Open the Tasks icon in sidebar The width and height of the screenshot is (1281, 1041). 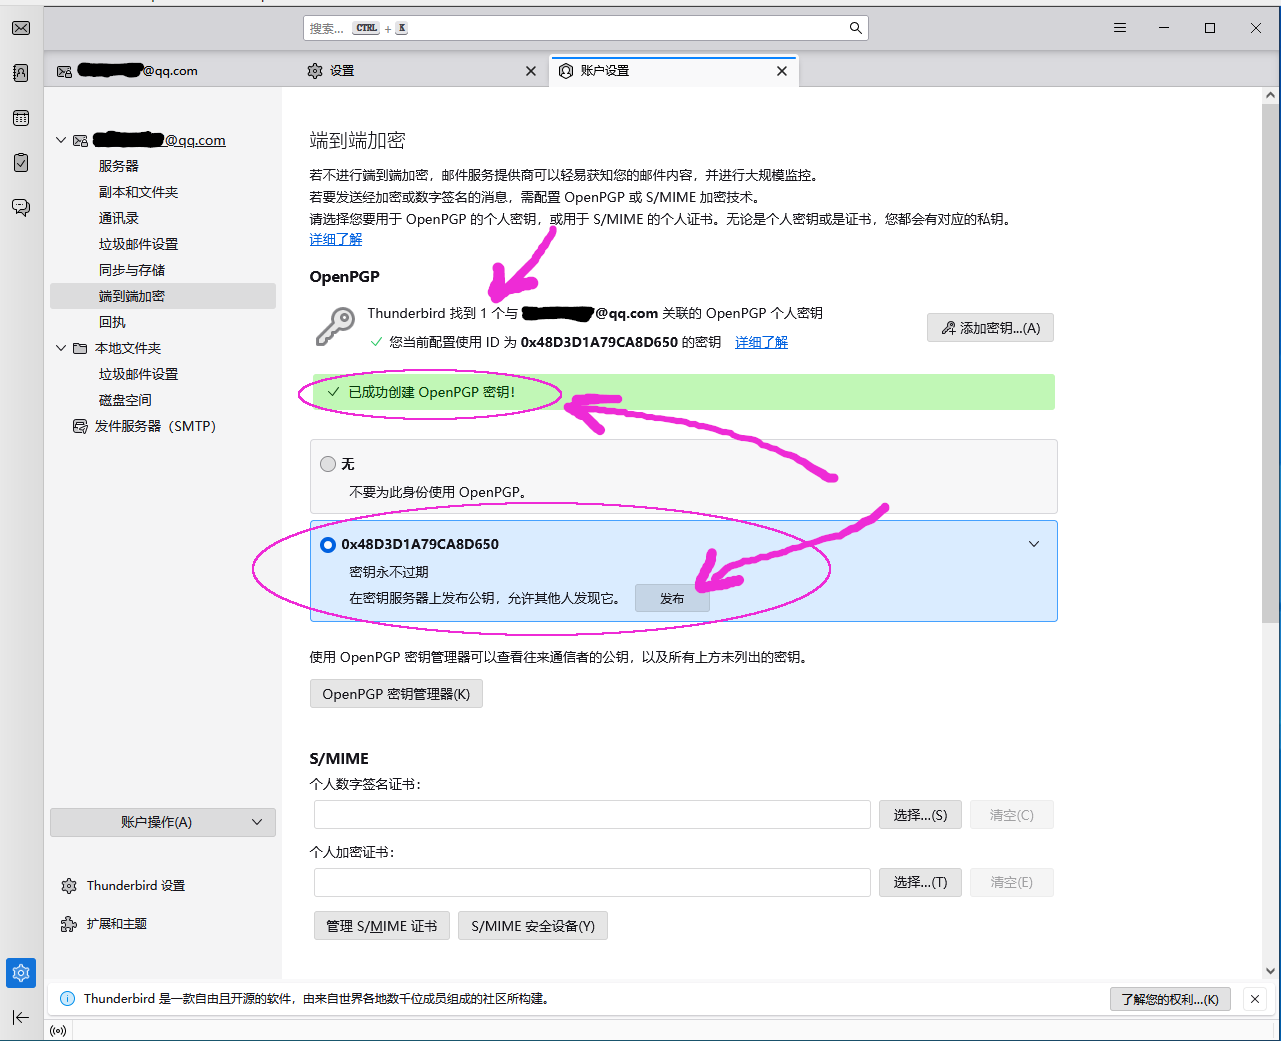point(21,163)
